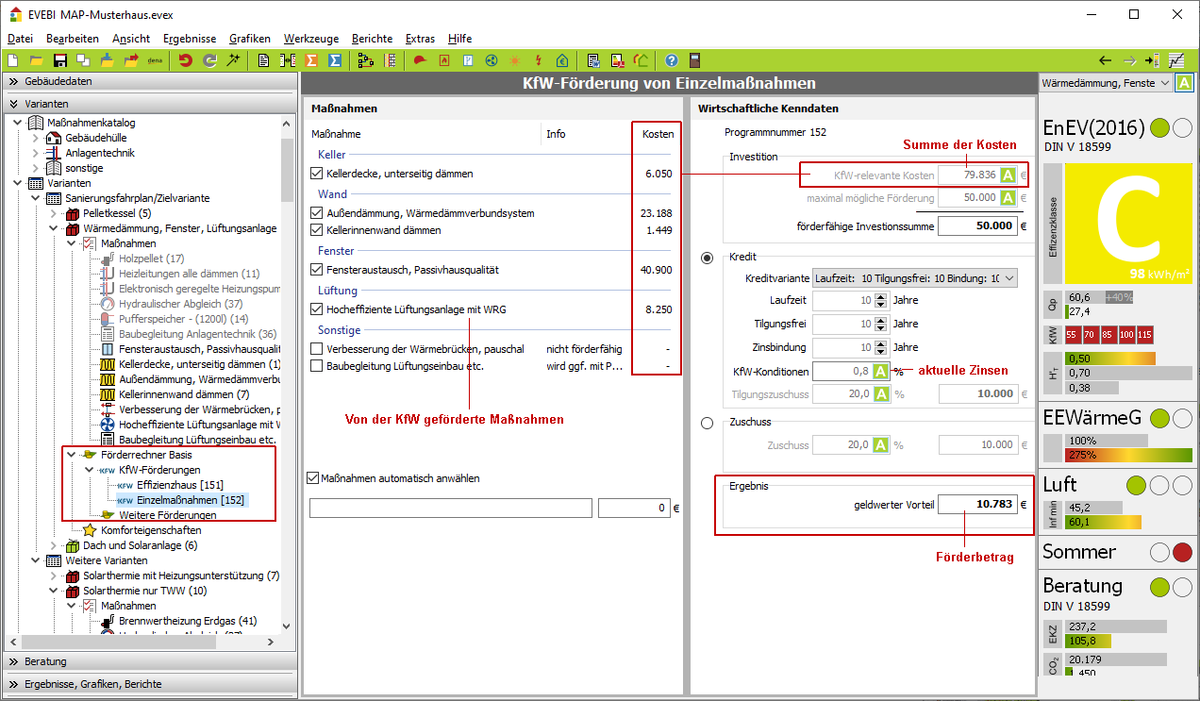Open the Ergebnisse menu

(189, 38)
